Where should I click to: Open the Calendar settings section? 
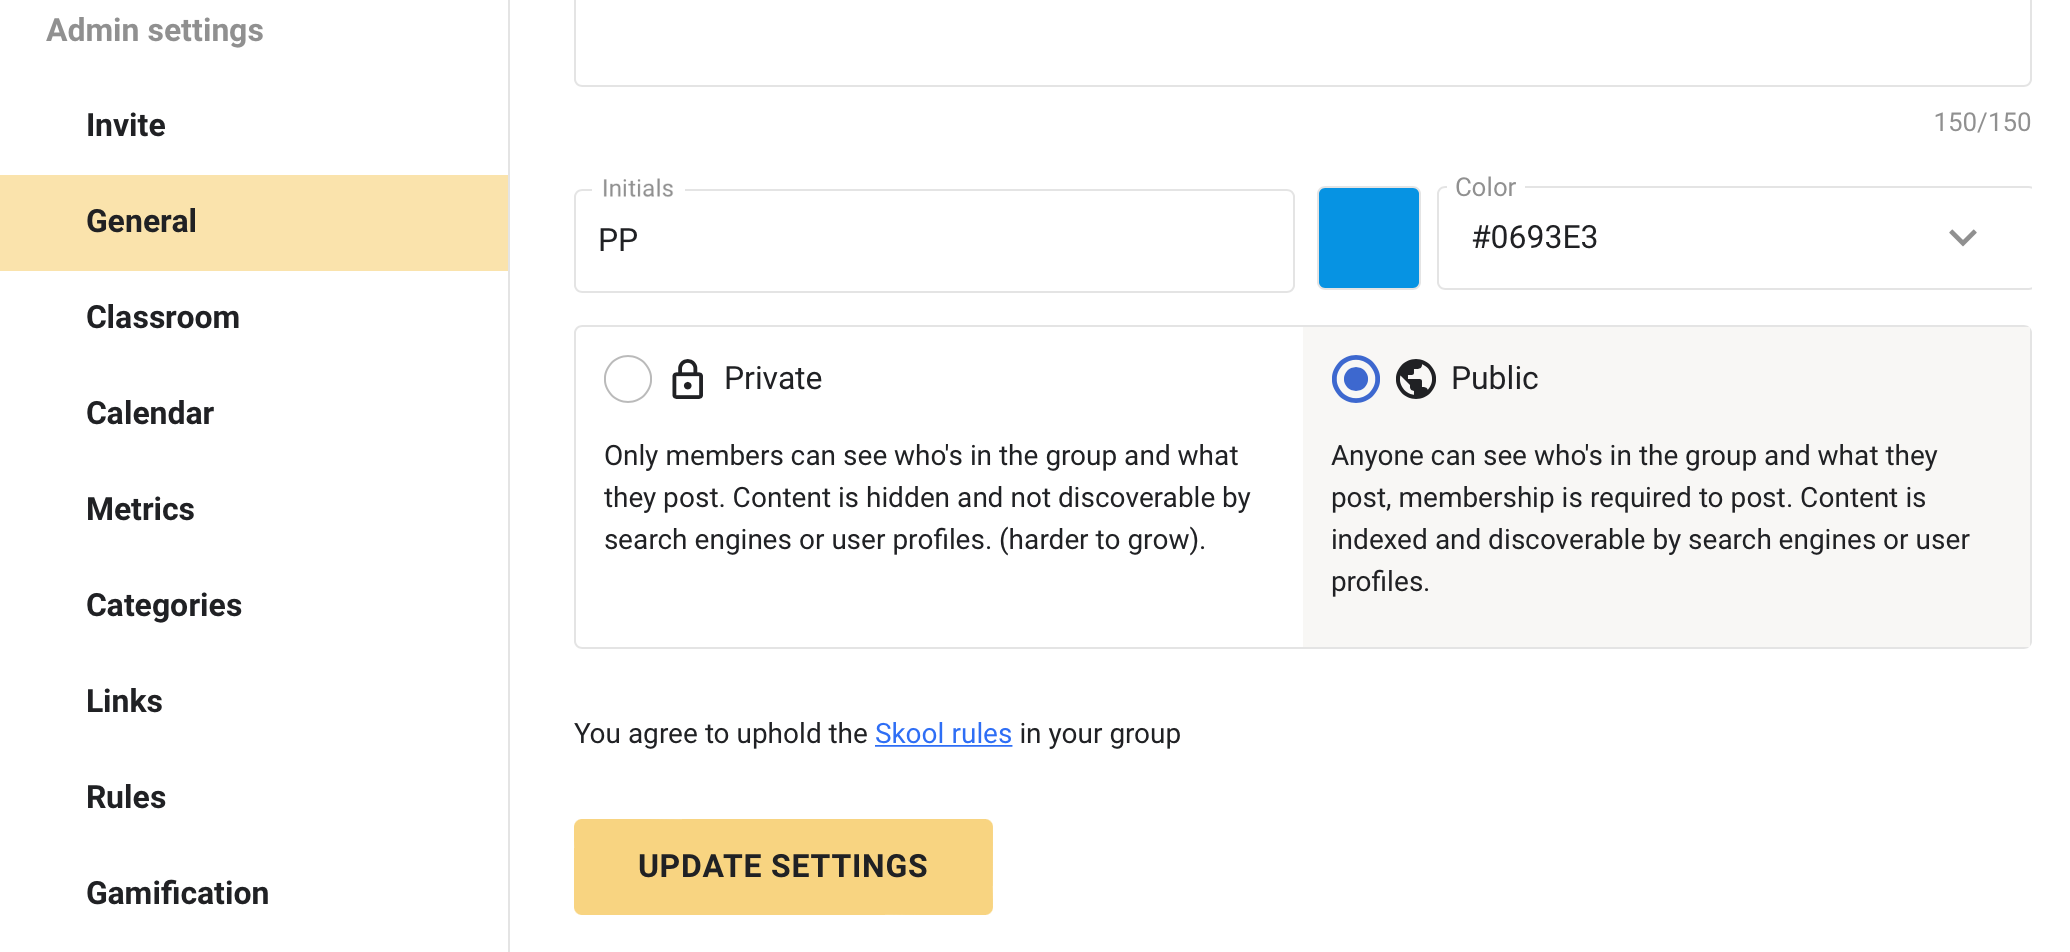(x=150, y=413)
